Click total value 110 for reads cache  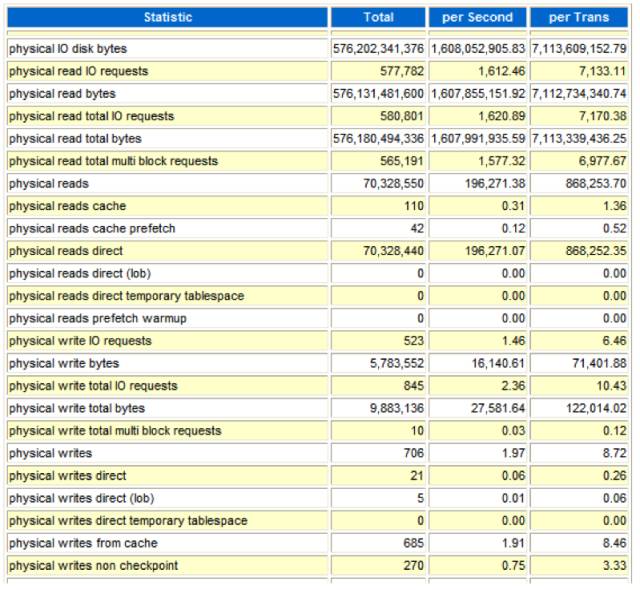[x=414, y=206]
